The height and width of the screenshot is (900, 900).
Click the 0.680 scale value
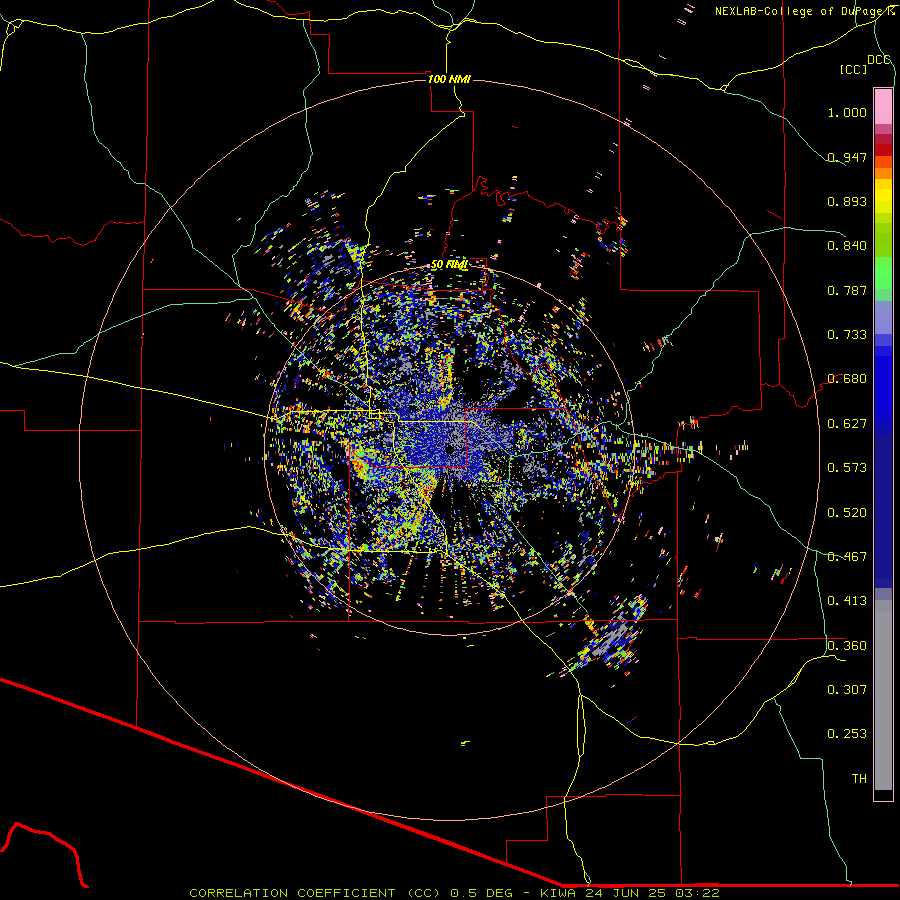pyautogui.click(x=847, y=379)
